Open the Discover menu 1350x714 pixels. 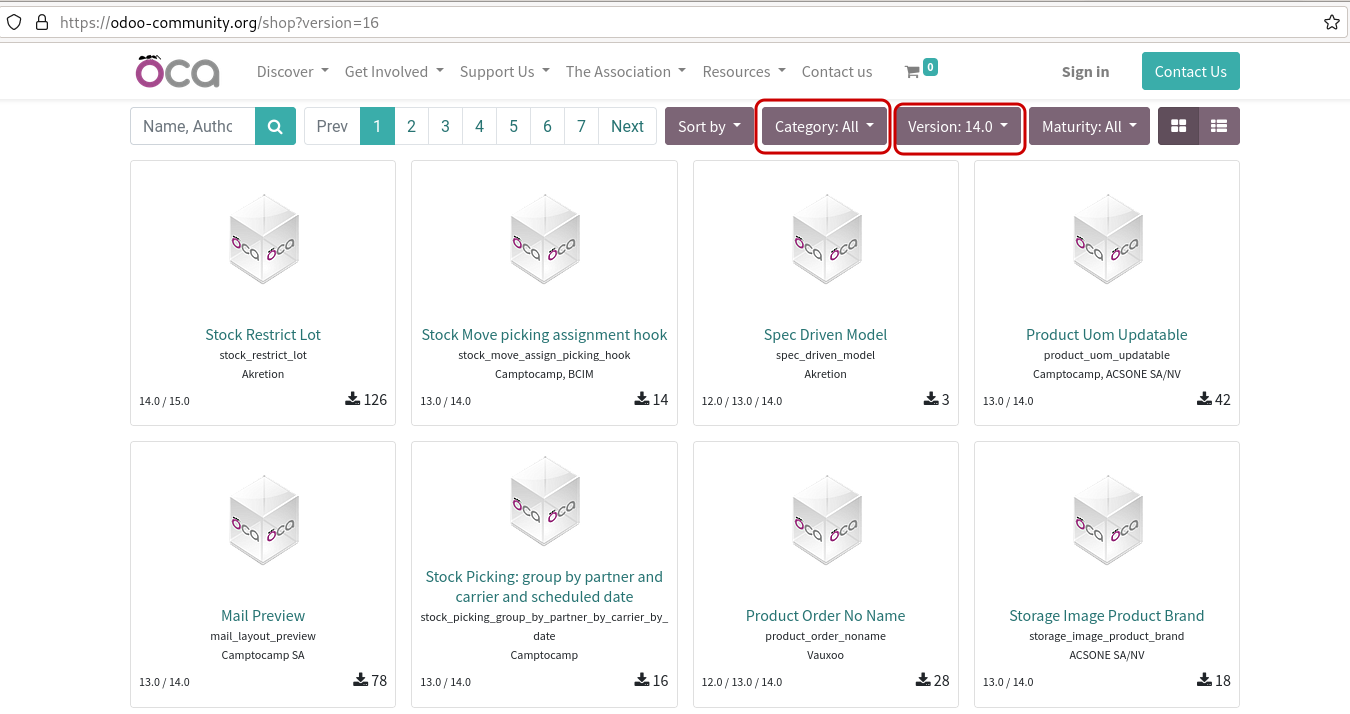click(x=292, y=72)
